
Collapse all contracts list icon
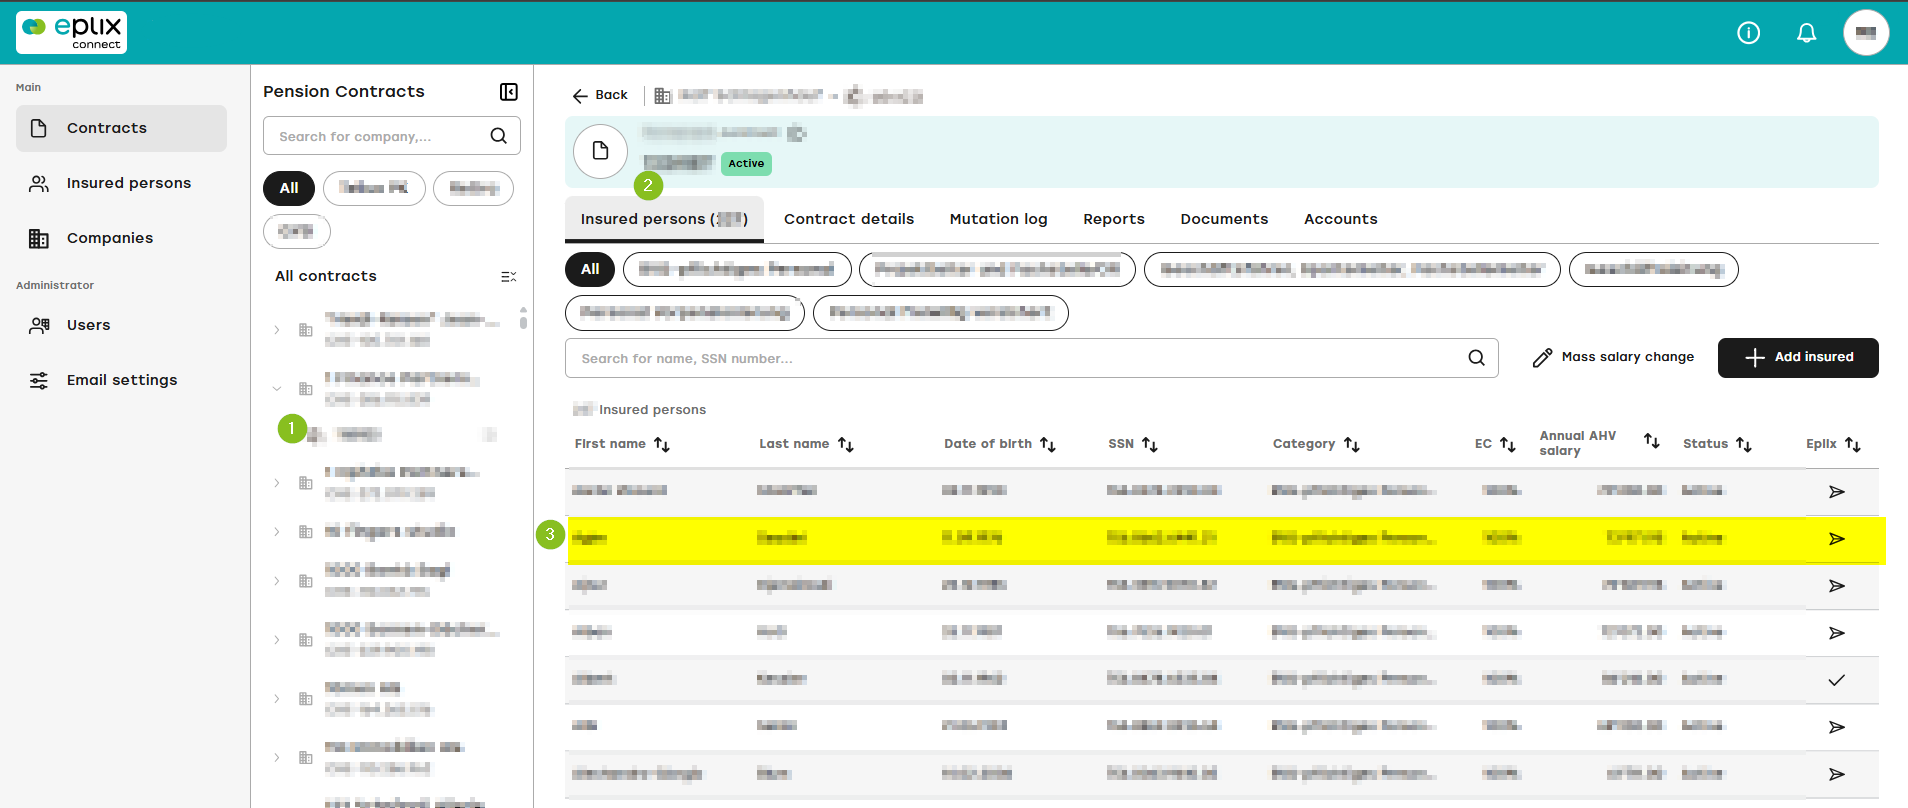click(508, 277)
